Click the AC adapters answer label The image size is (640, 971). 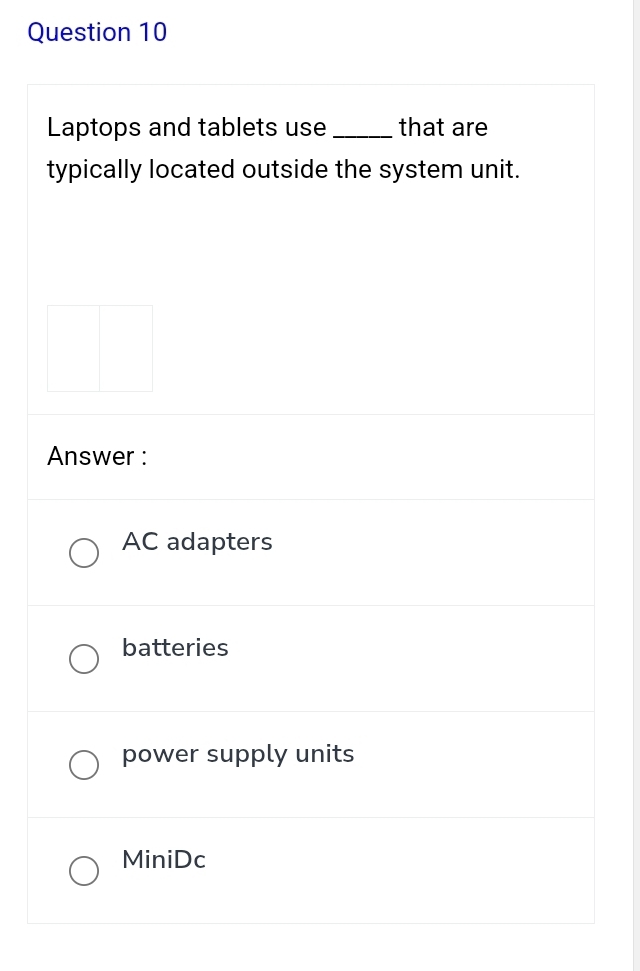tap(196, 541)
